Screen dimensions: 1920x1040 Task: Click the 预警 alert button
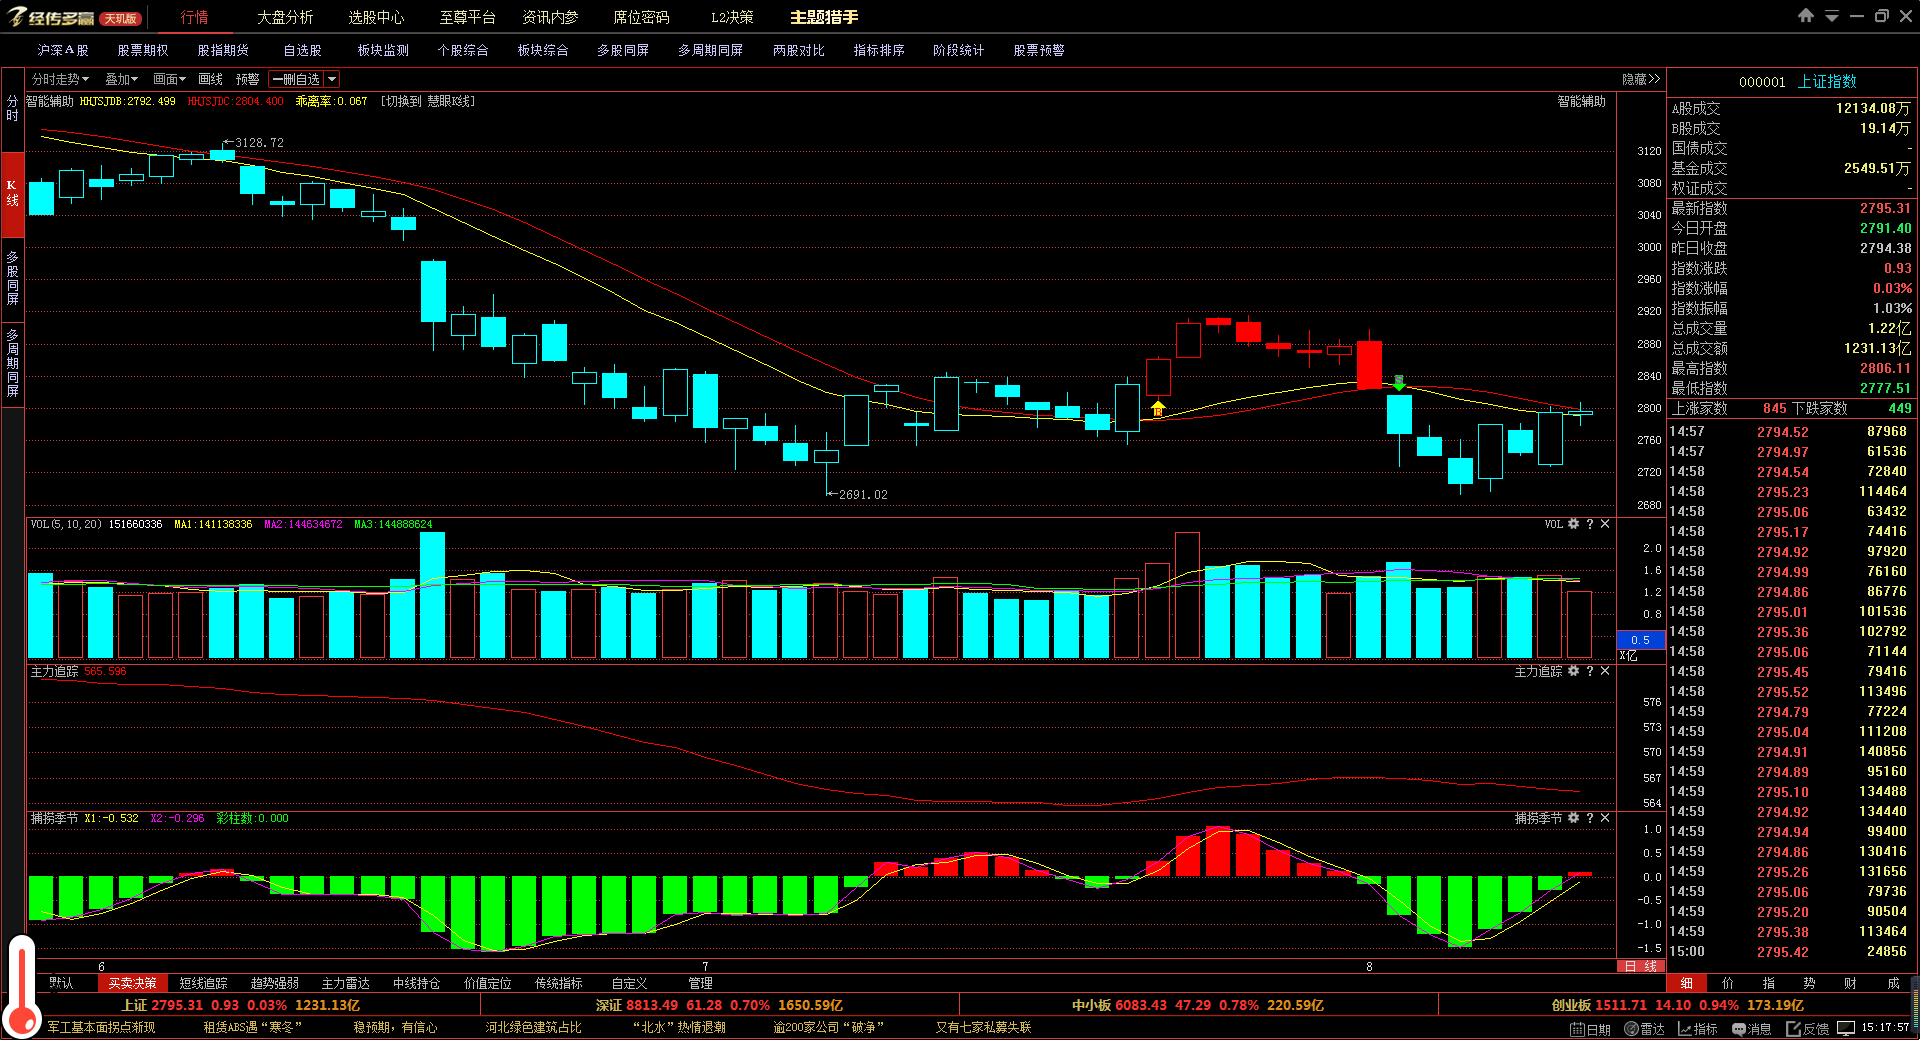point(248,79)
